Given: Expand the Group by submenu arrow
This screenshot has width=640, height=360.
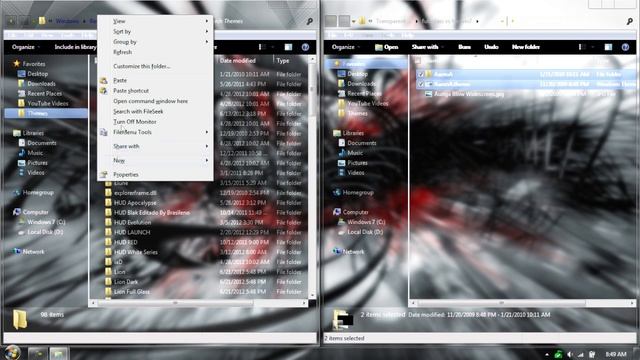Looking at the screenshot, I should coord(207,42).
